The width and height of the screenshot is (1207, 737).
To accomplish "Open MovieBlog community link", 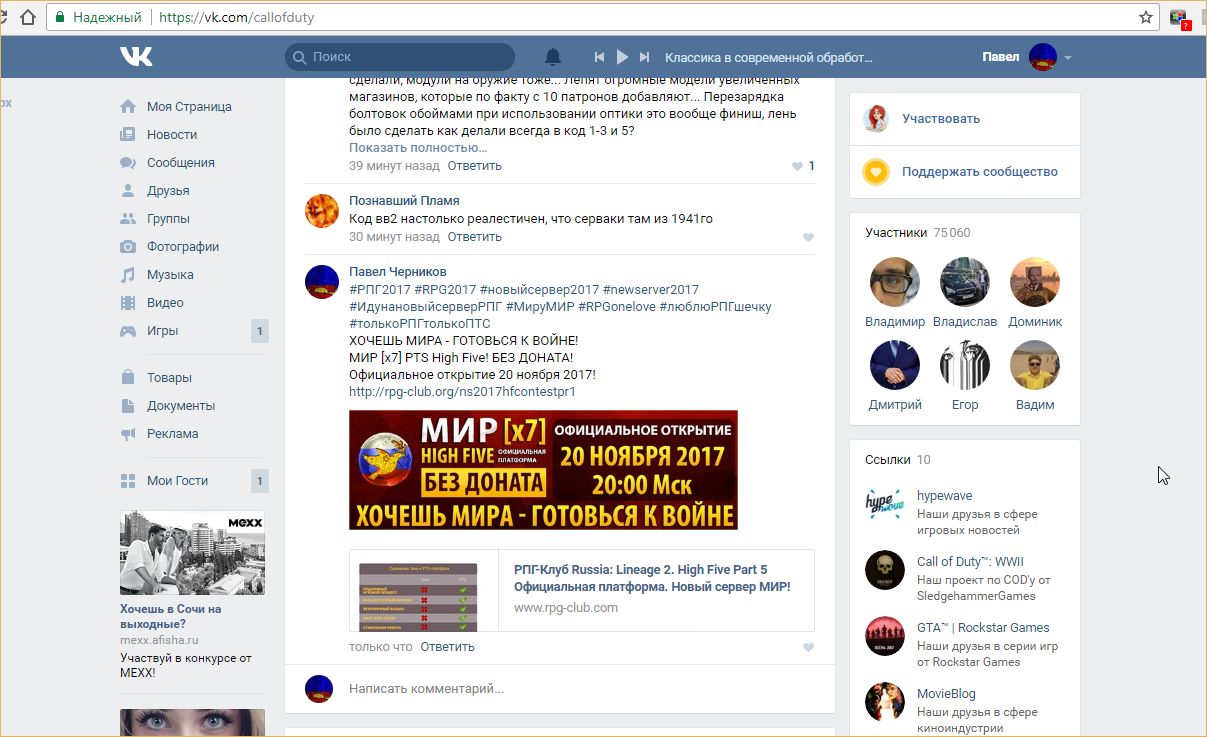I will tap(946, 693).
